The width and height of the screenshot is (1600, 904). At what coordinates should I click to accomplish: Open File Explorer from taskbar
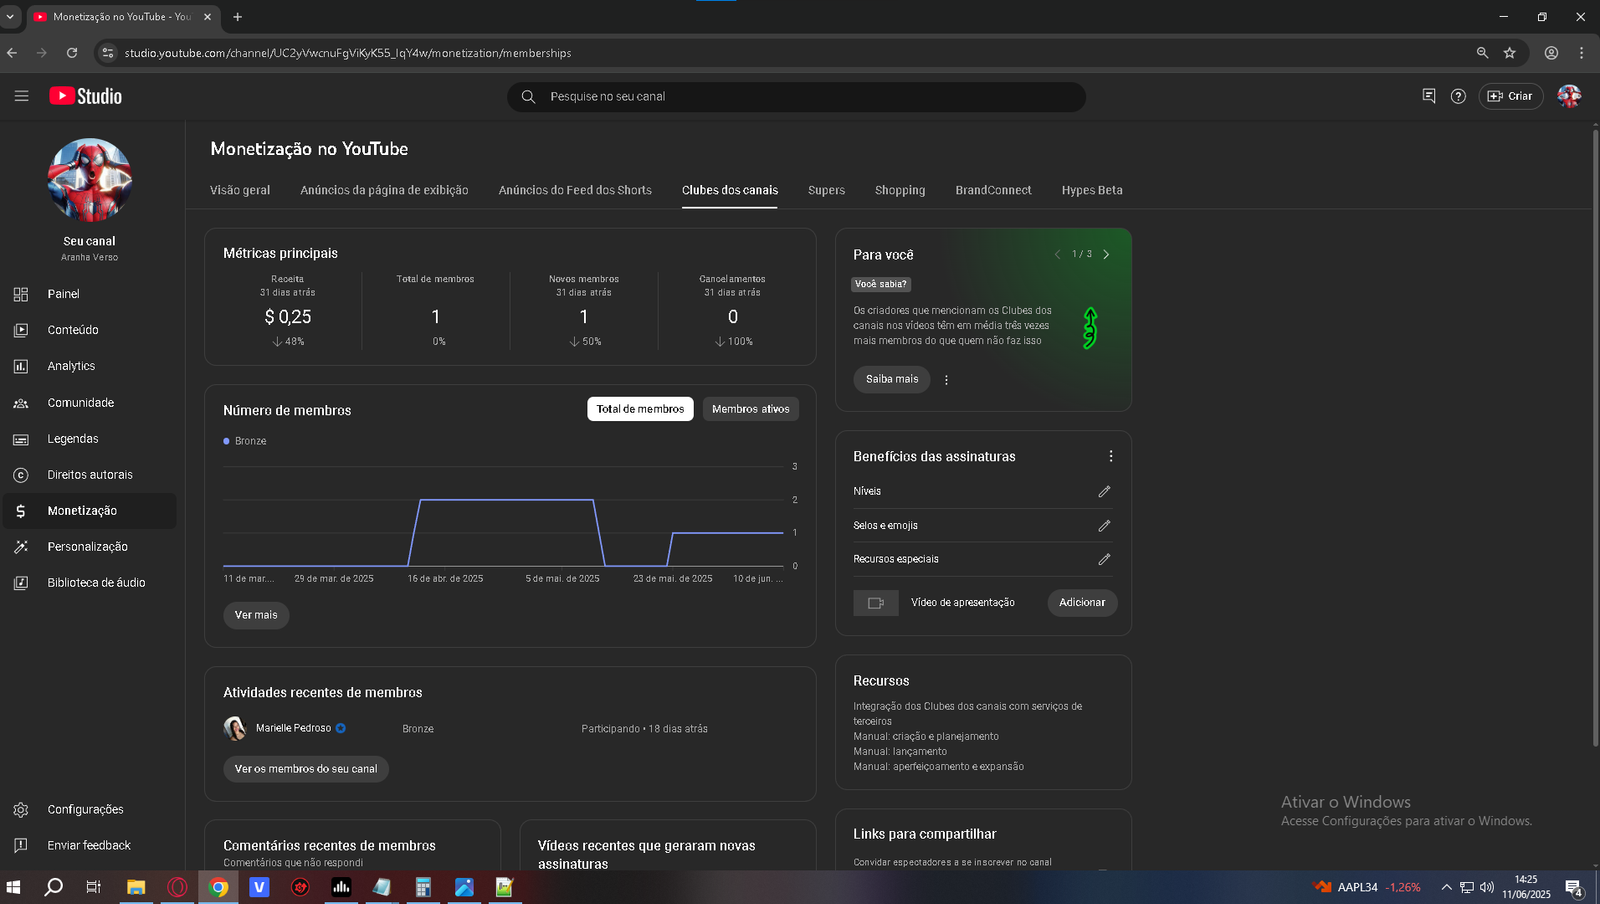click(136, 887)
